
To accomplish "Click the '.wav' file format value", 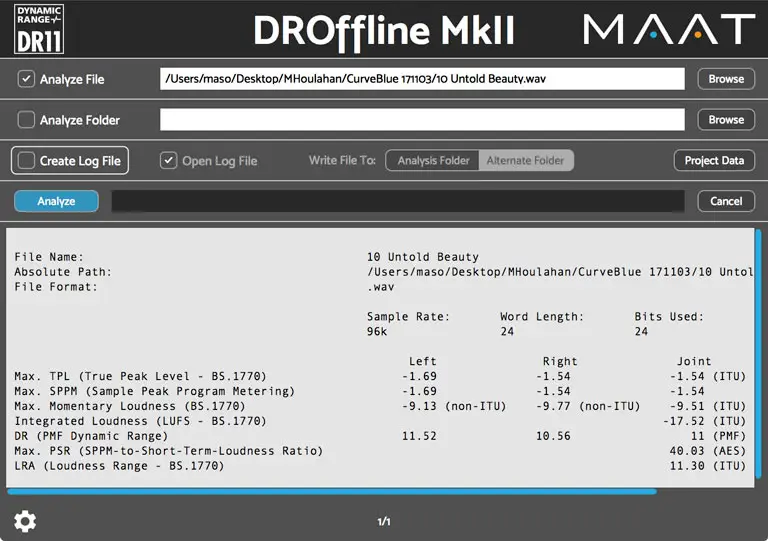I will [381, 287].
